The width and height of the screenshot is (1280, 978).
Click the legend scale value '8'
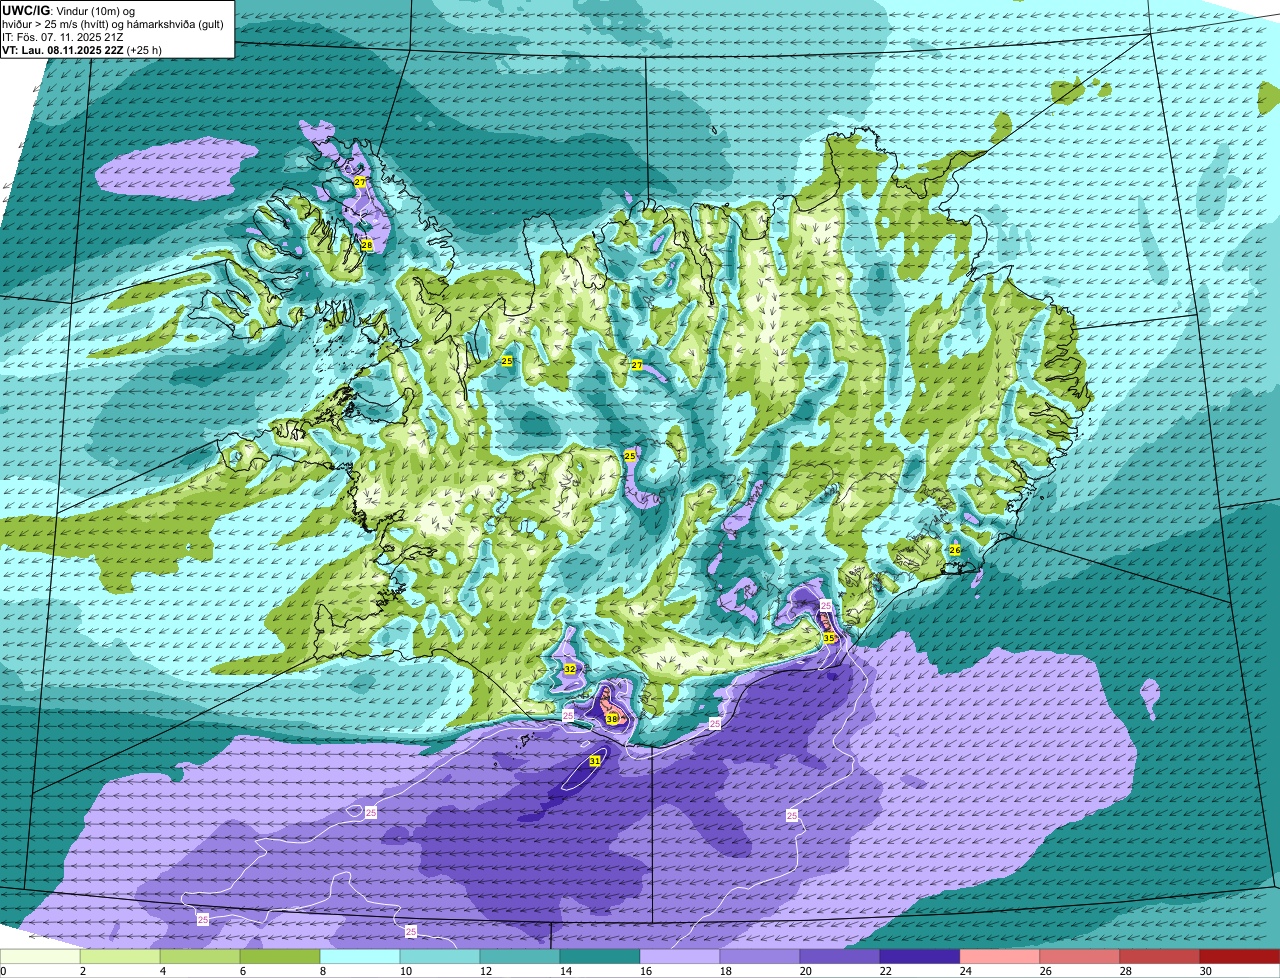[322, 971]
